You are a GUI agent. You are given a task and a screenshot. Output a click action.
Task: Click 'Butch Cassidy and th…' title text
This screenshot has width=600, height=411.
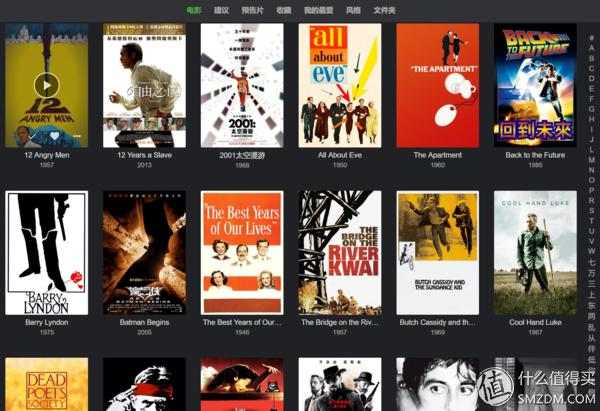click(x=438, y=322)
